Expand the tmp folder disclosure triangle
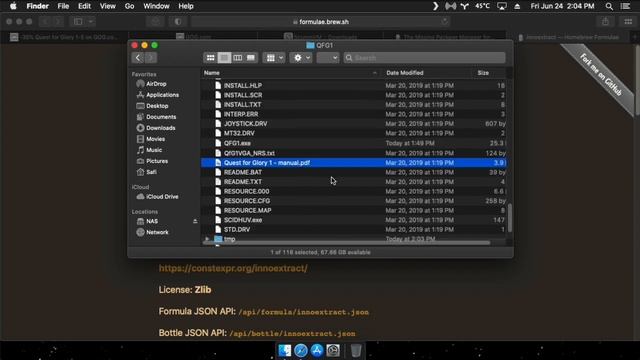640x360 pixels. (x=207, y=239)
